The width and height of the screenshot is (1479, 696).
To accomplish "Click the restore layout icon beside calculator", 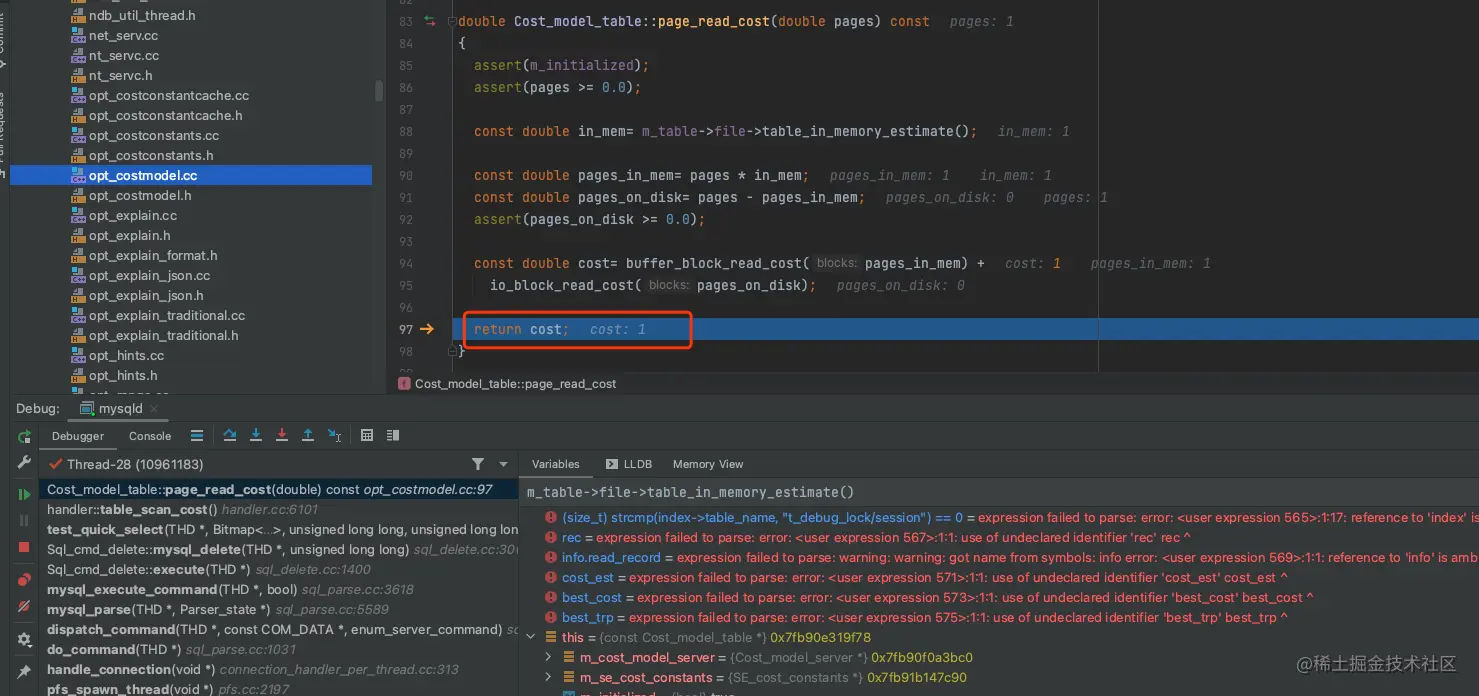I will click(x=393, y=435).
